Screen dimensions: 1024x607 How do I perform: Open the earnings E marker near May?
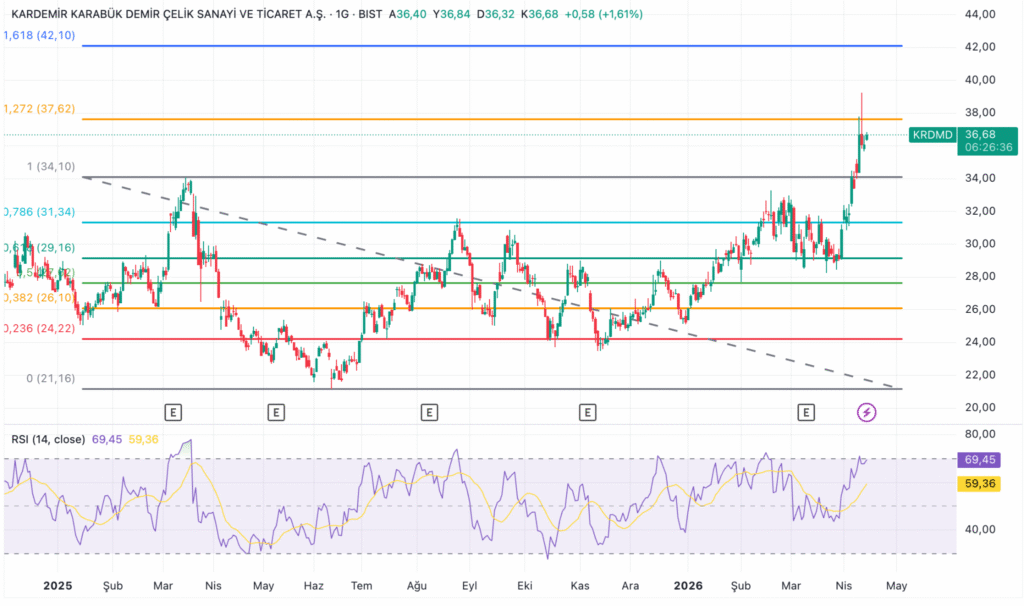(x=276, y=412)
